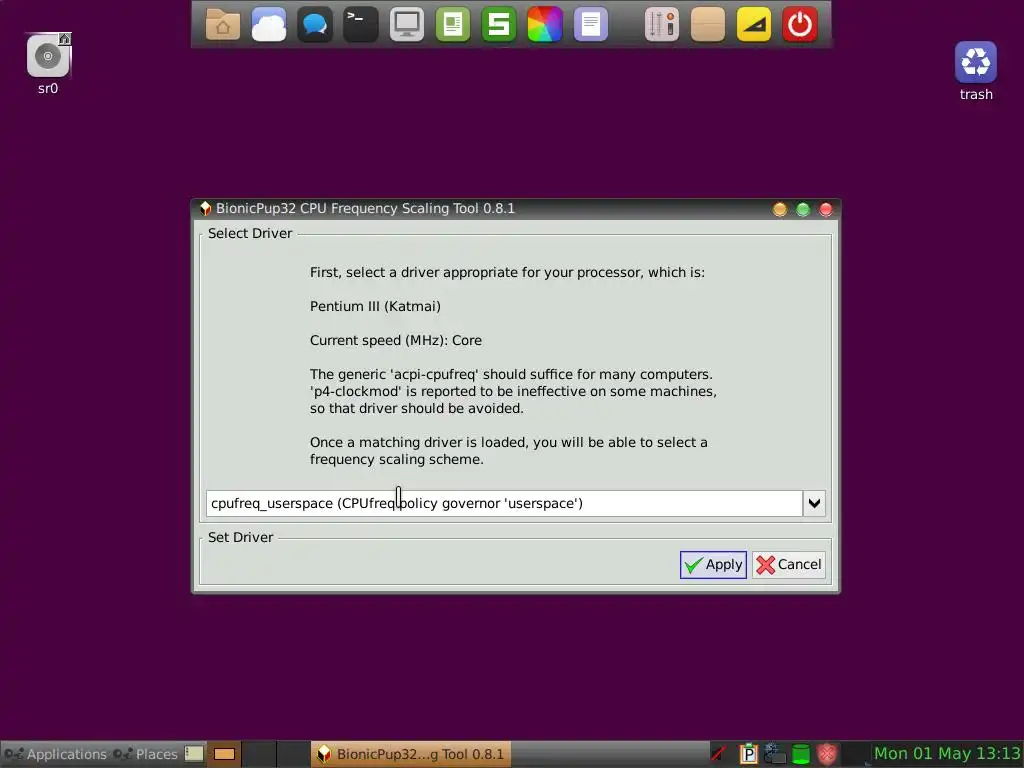Close the CPU Frequency Scaling Tool window
Image resolution: width=1024 pixels, height=768 pixels.
tap(826, 209)
